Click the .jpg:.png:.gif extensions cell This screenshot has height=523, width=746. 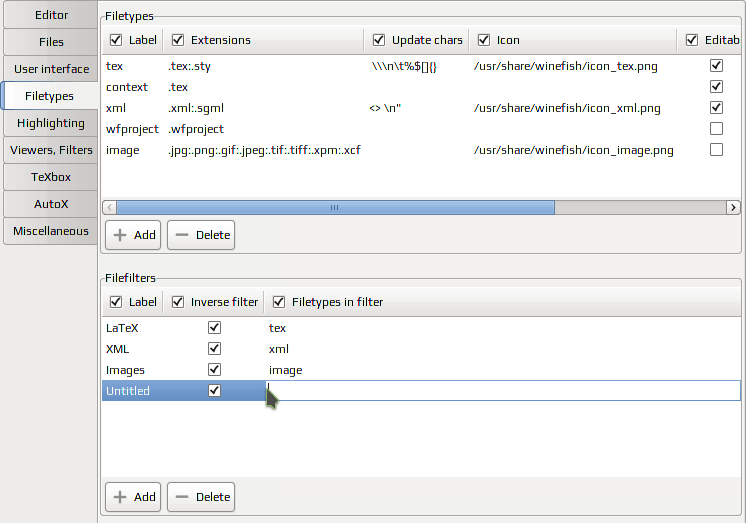(264, 150)
